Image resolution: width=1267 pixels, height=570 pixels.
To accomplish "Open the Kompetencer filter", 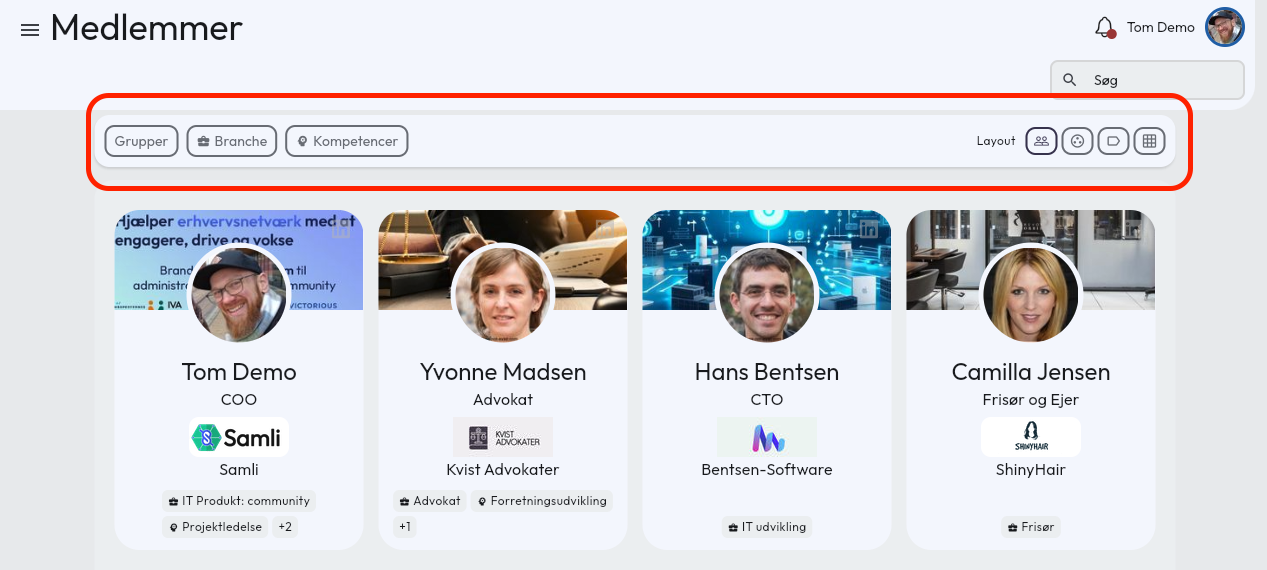I will (x=347, y=141).
